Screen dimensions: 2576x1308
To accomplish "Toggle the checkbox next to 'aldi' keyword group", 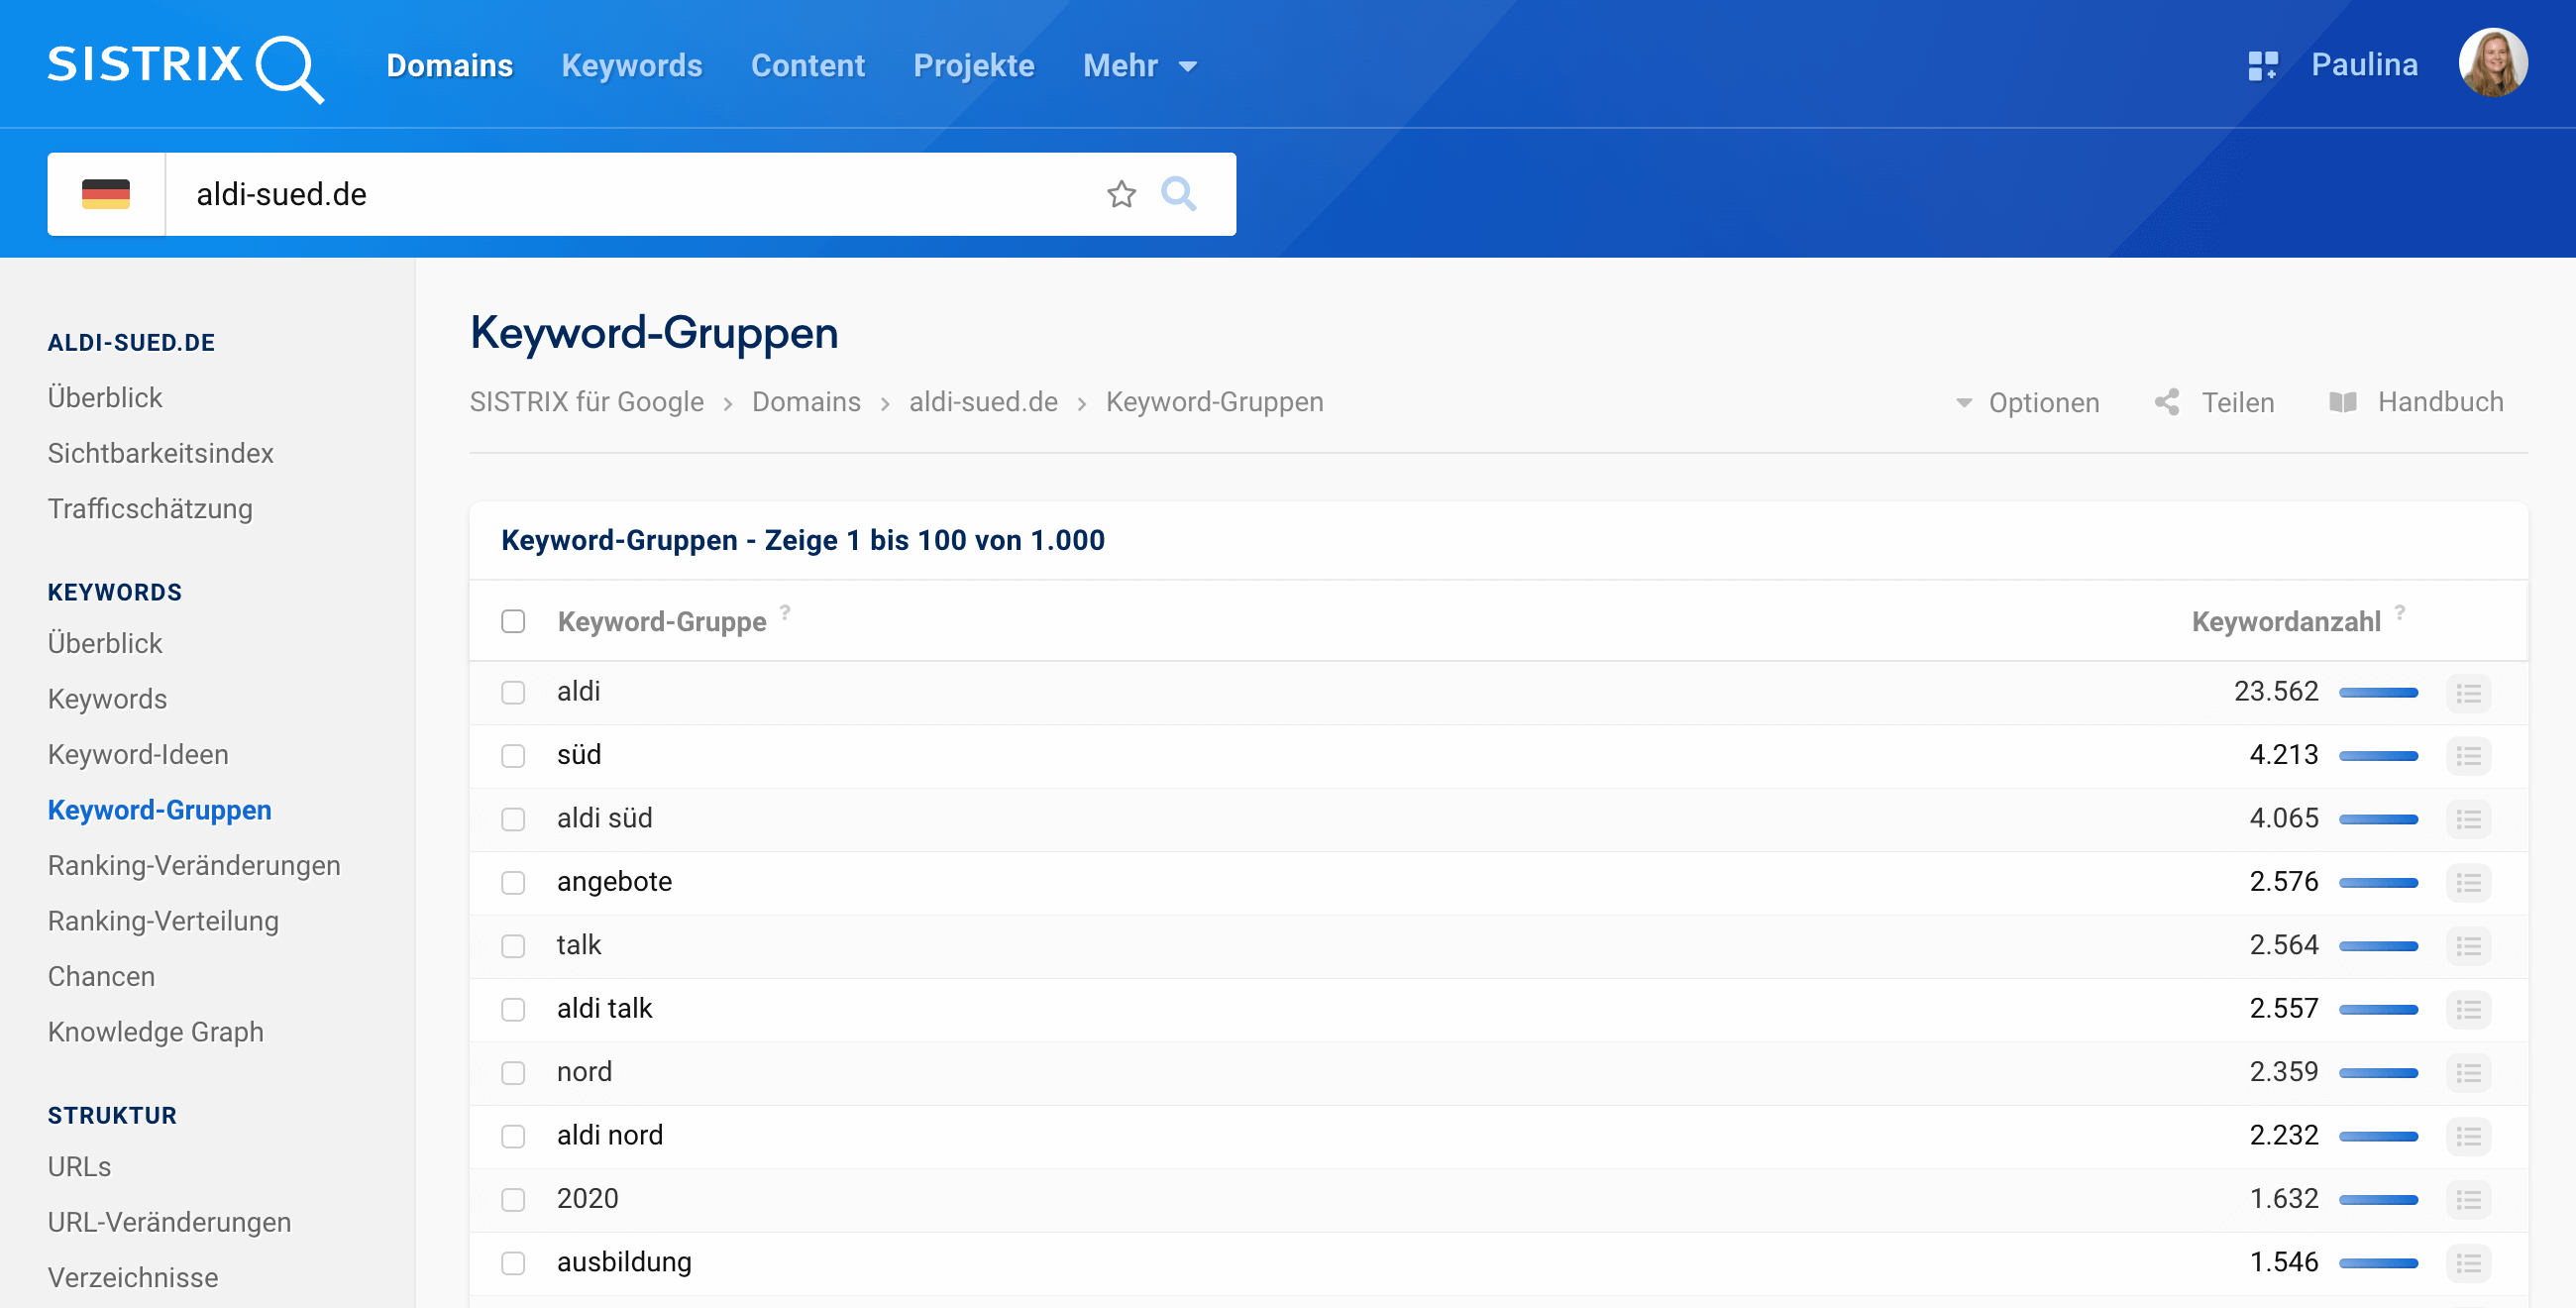I will click(515, 691).
